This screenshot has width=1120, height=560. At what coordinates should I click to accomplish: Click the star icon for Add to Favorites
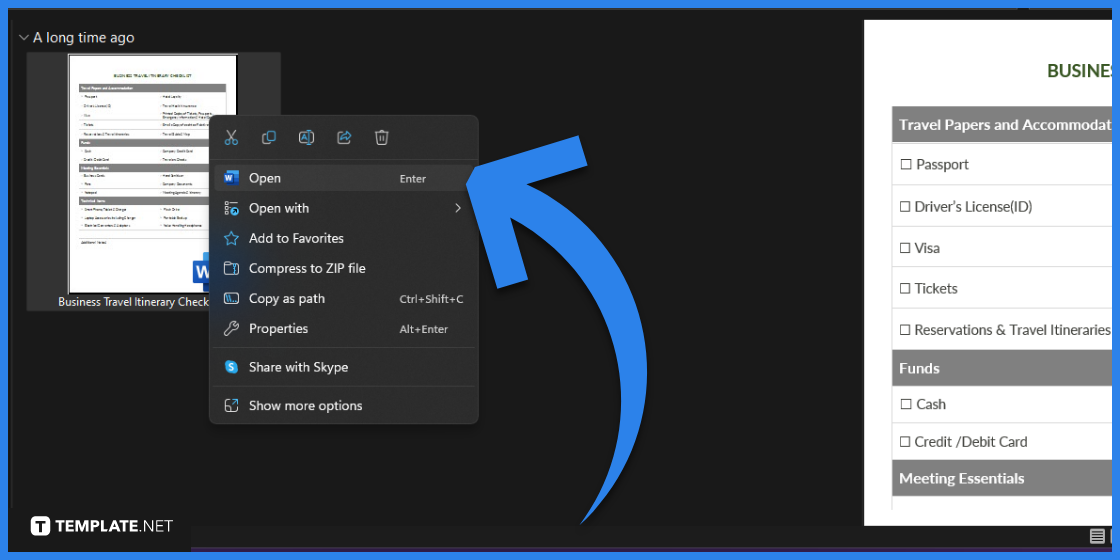point(231,238)
